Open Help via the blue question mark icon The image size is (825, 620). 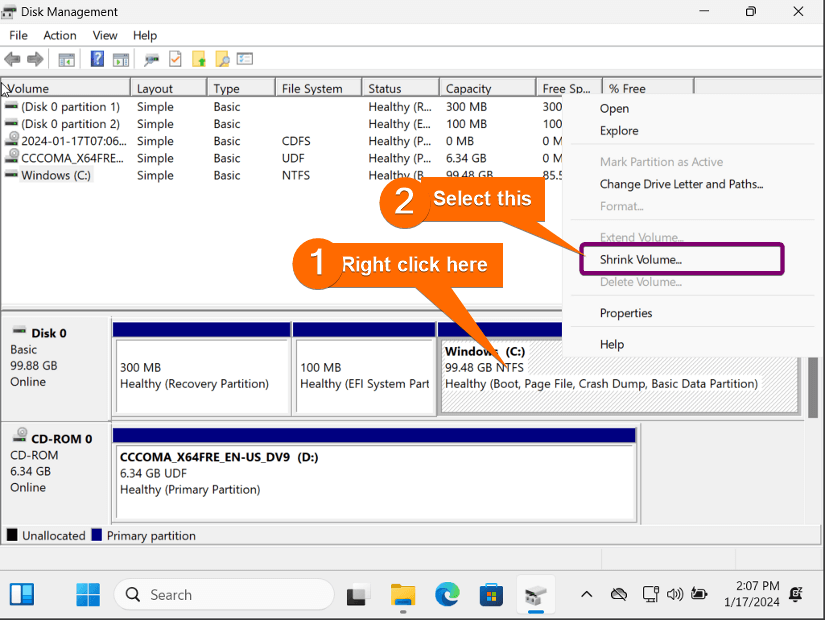click(97, 59)
